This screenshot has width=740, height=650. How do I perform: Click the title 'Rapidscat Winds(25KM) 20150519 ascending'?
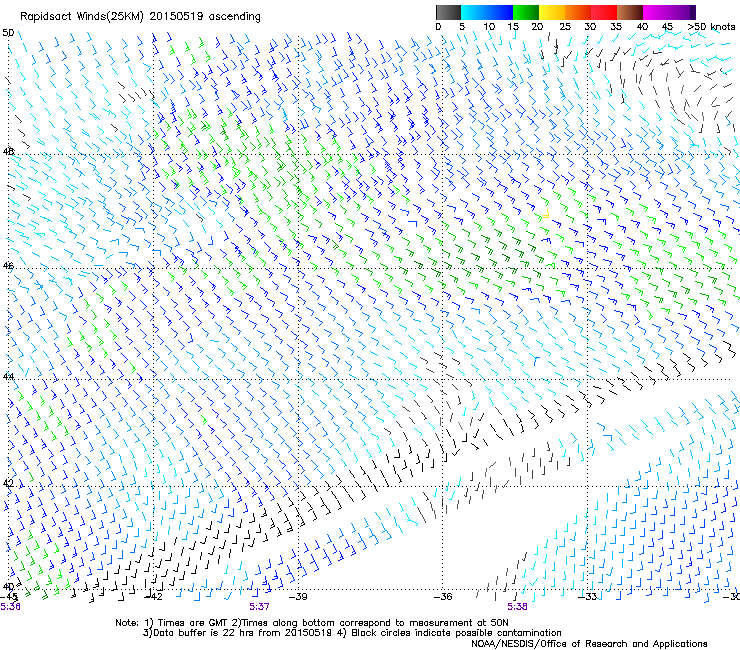pos(140,17)
